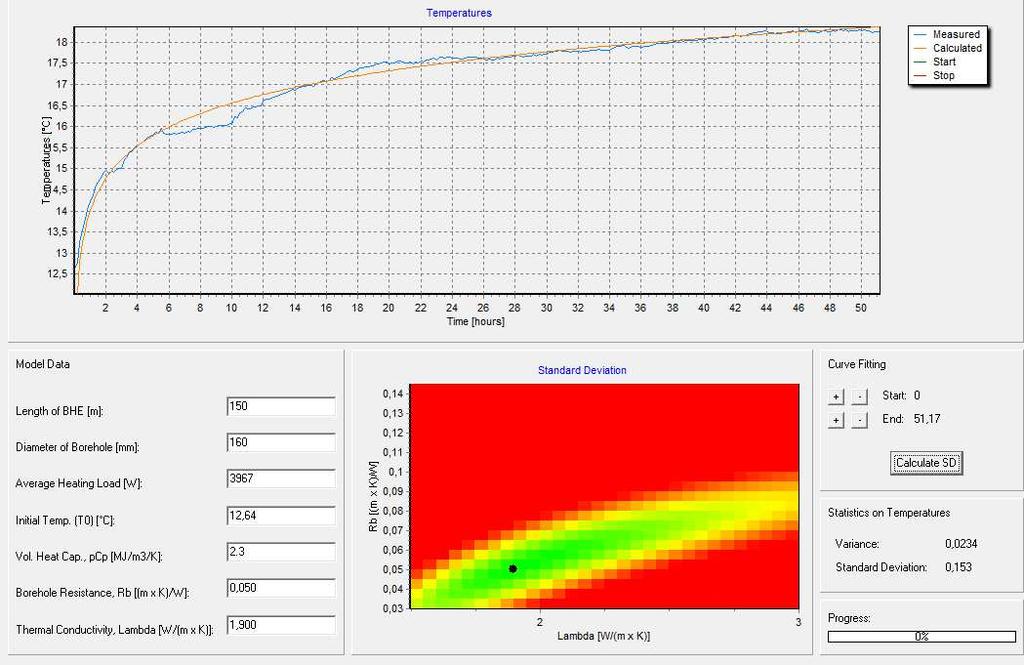Select the Measured legend entry
1024x665 pixels.
click(948, 34)
